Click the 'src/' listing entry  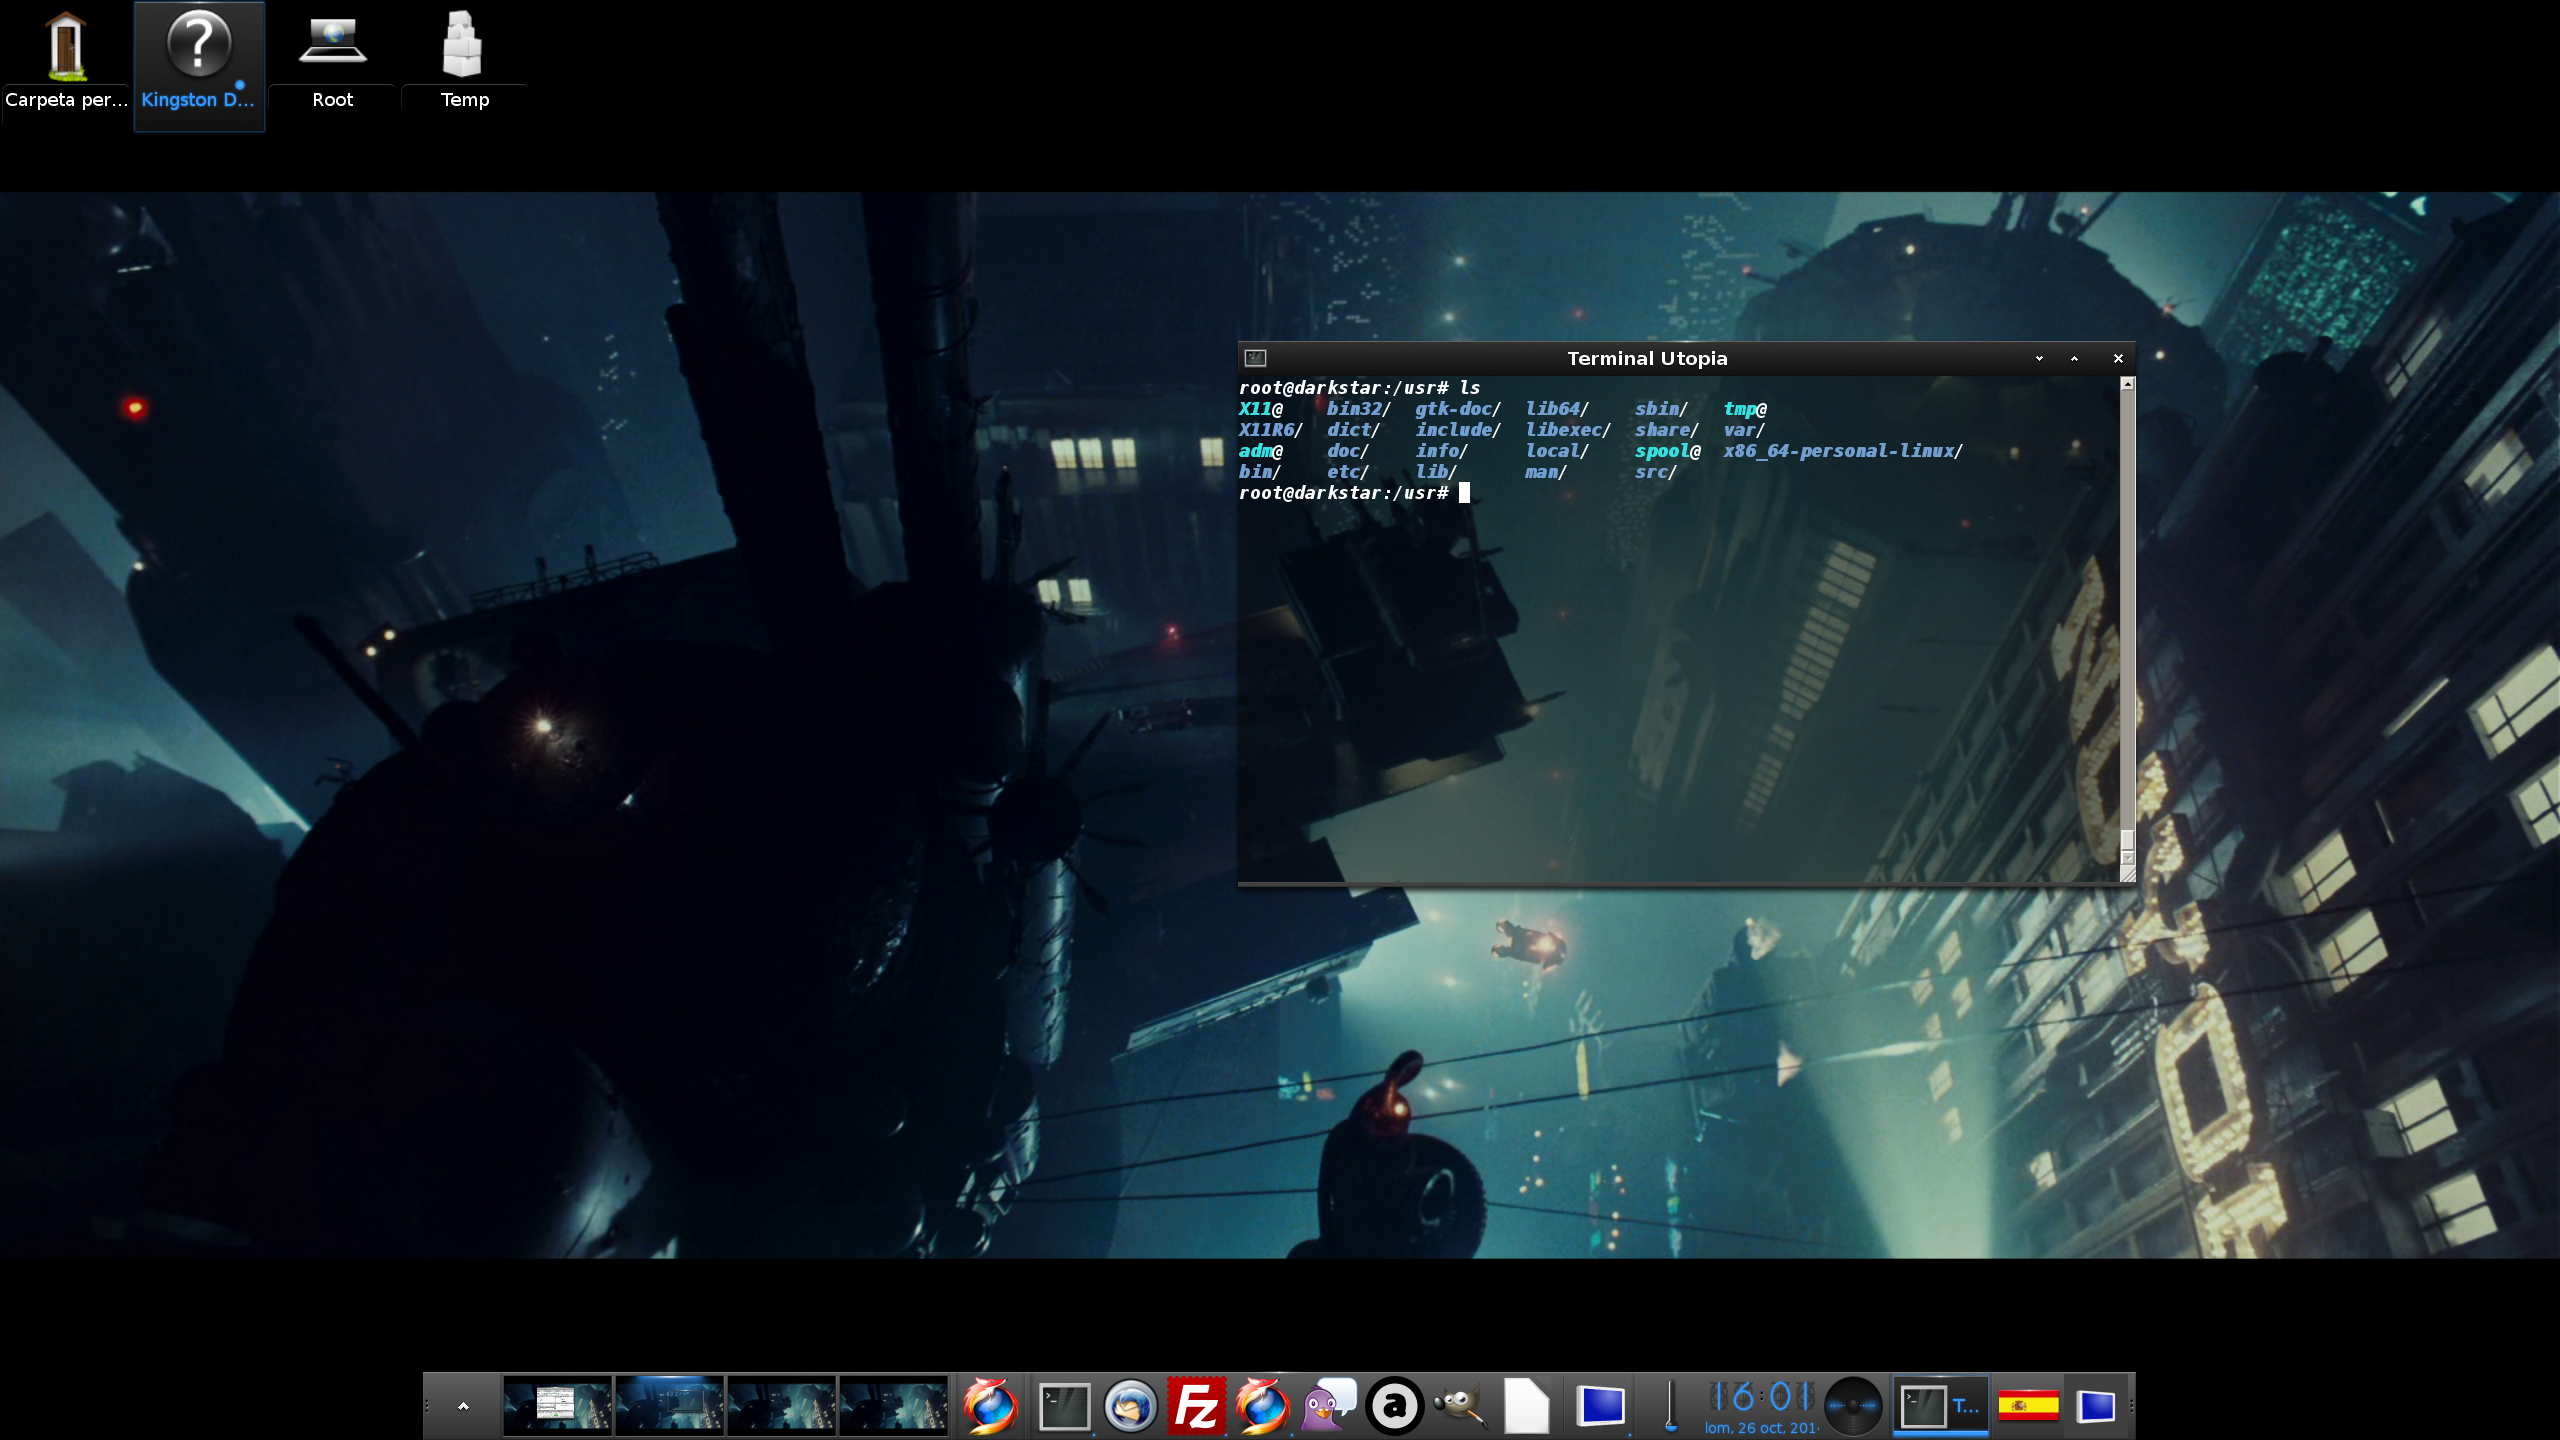click(1655, 472)
